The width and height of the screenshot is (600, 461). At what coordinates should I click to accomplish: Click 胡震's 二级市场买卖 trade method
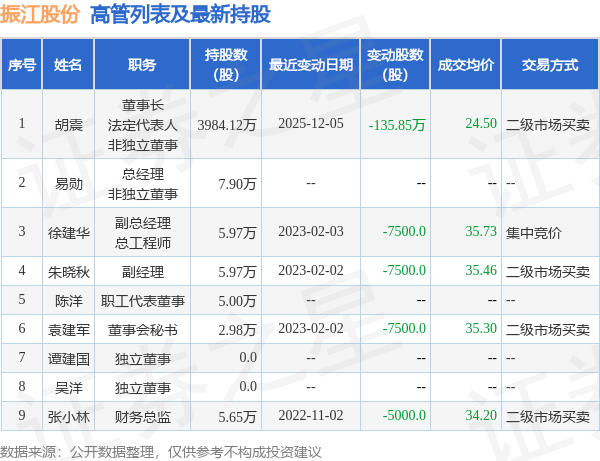548,125
